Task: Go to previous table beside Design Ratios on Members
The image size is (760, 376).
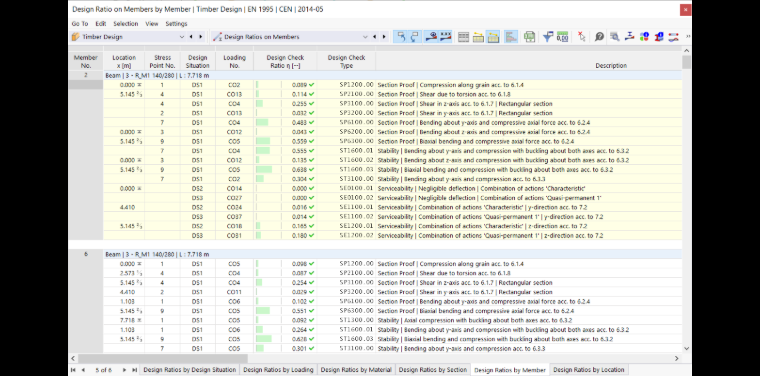Action: (x=375, y=37)
